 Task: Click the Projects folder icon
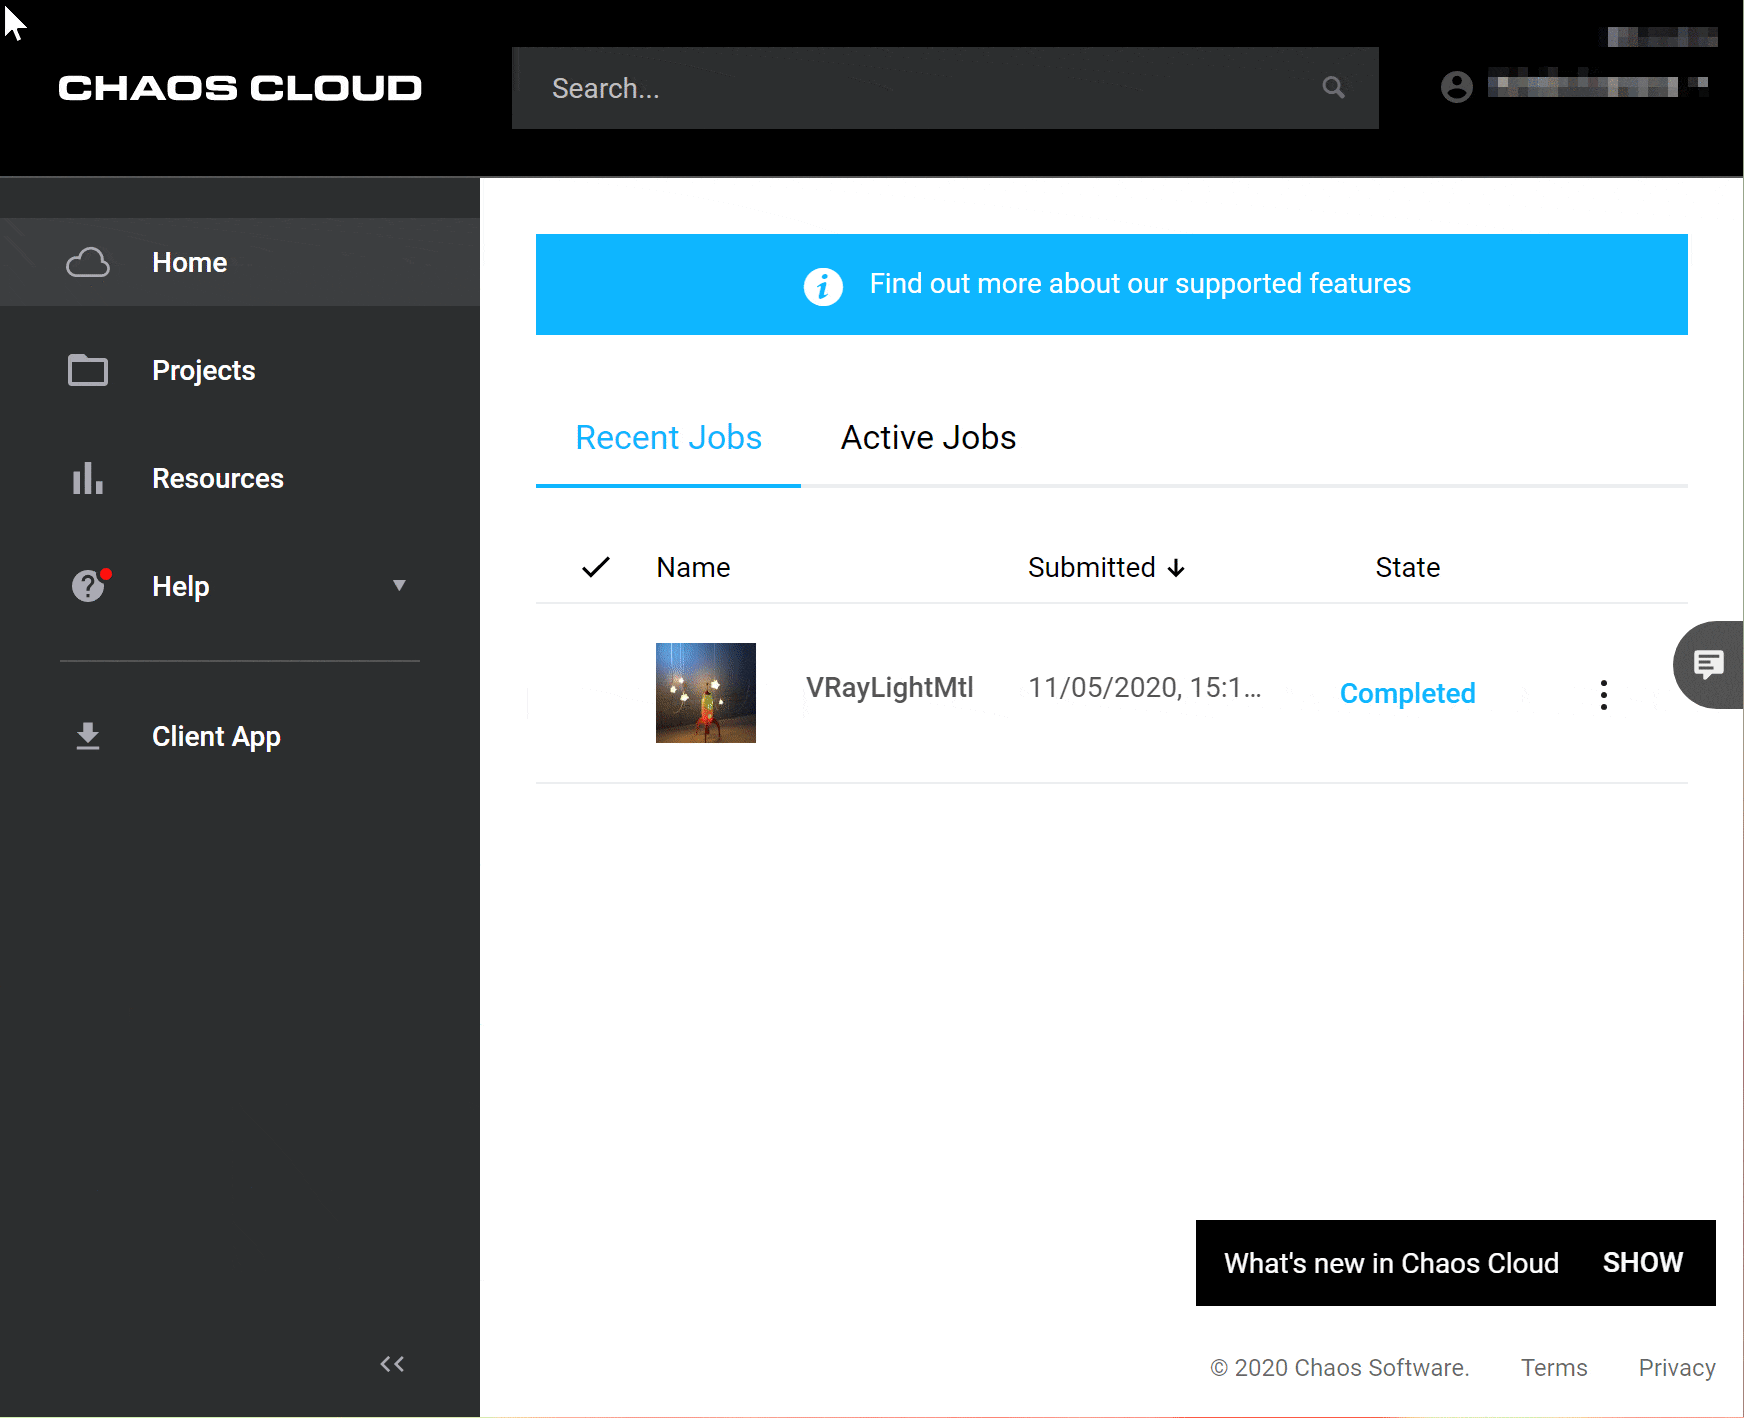point(88,370)
